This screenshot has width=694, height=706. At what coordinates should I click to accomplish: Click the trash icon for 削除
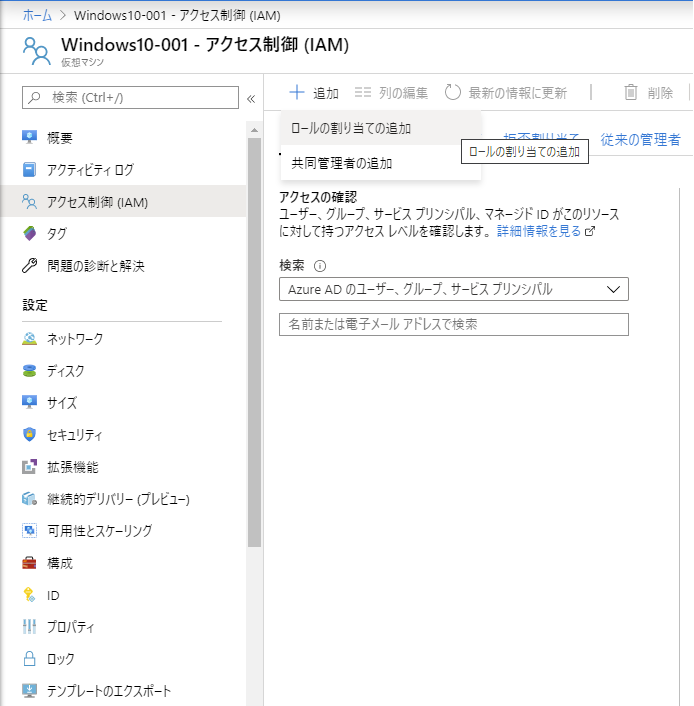631,92
